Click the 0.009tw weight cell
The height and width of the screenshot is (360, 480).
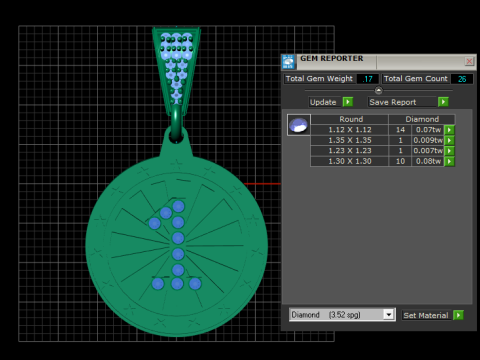(428, 140)
